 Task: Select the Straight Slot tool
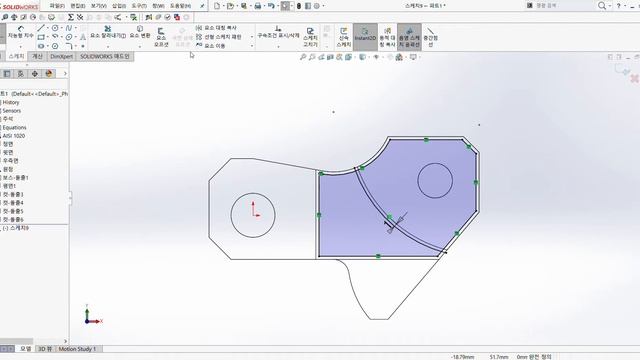point(41,46)
